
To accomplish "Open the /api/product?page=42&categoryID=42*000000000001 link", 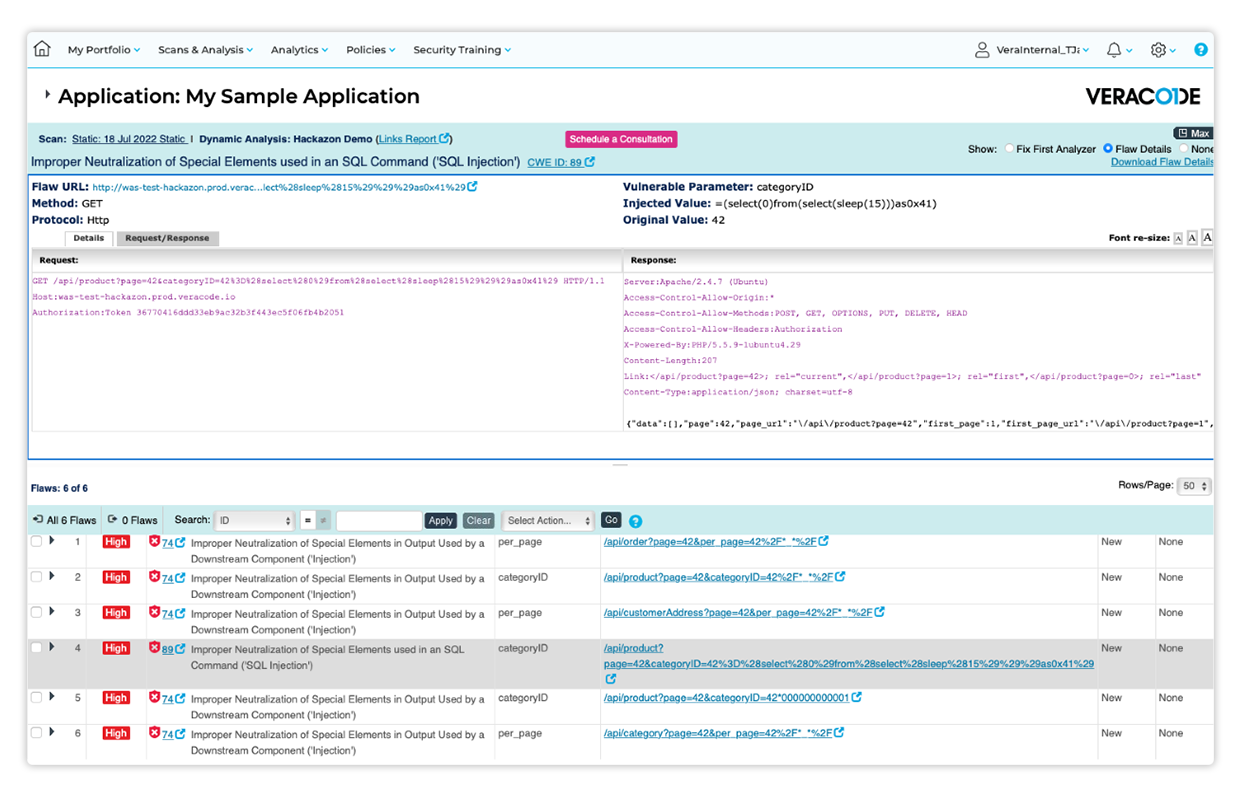I will point(726,697).
